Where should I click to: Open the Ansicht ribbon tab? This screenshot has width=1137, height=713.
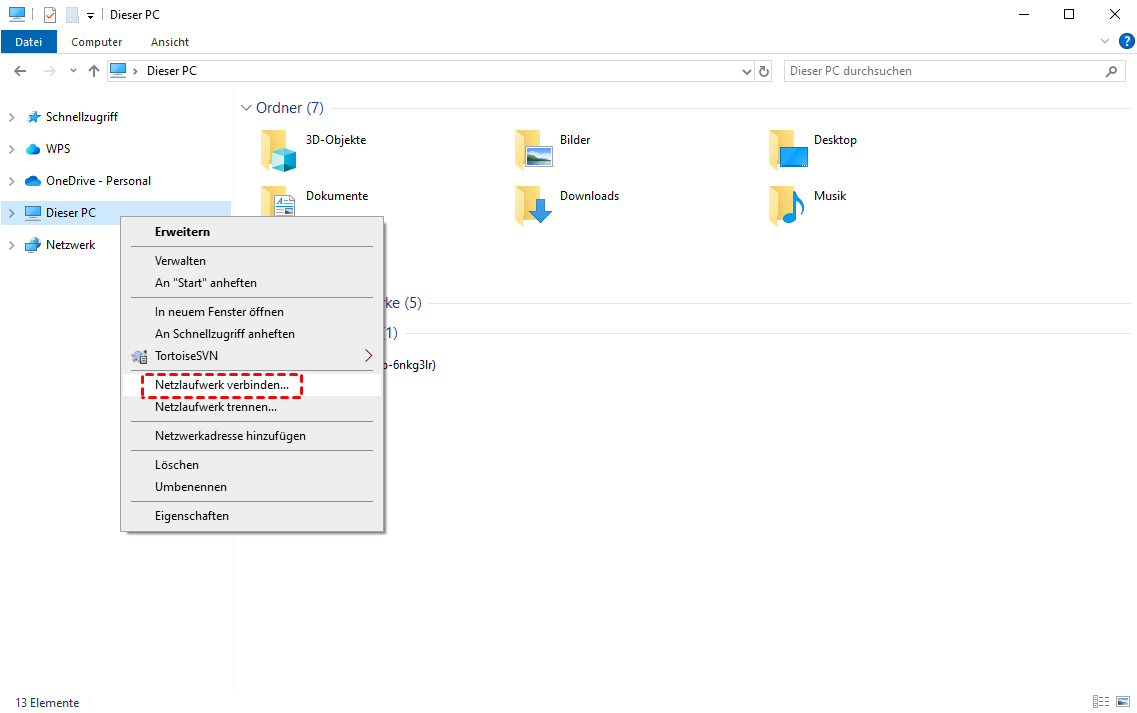click(x=170, y=42)
